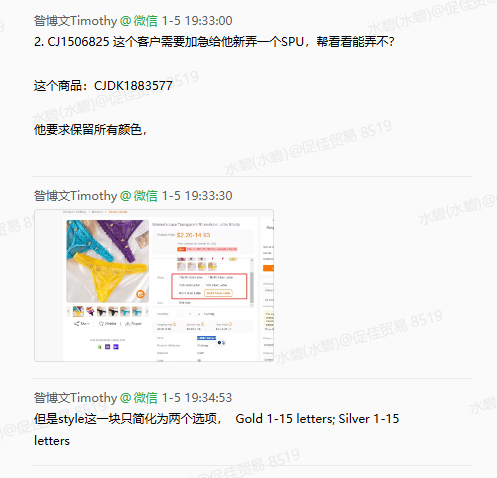This screenshot has height=478, width=497.
Task: Click the Report icon beside Wishlist
Action: [127, 324]
